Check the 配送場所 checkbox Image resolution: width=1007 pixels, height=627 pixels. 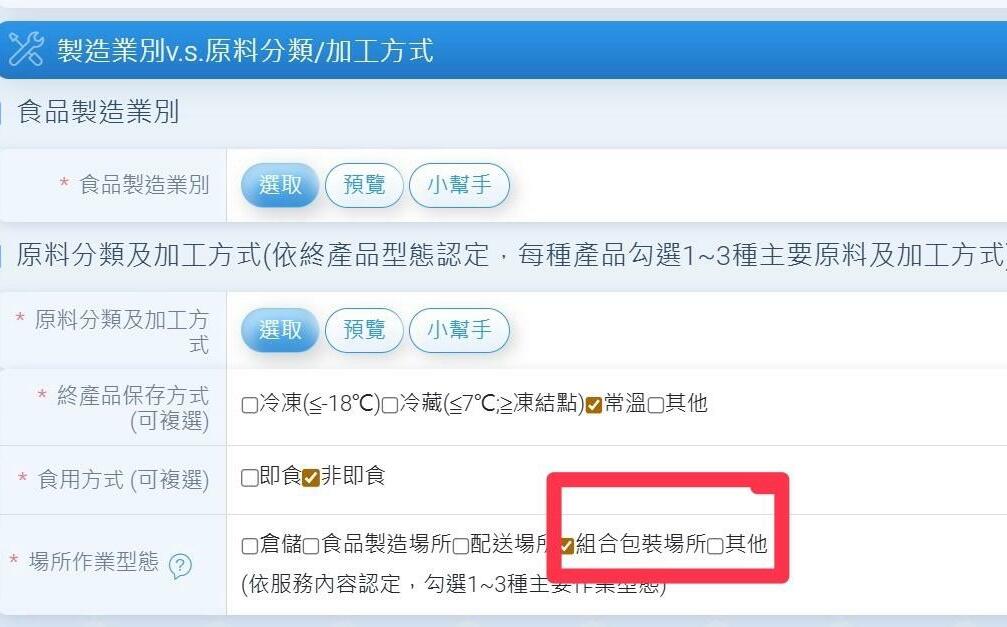[x=460, y=545]
